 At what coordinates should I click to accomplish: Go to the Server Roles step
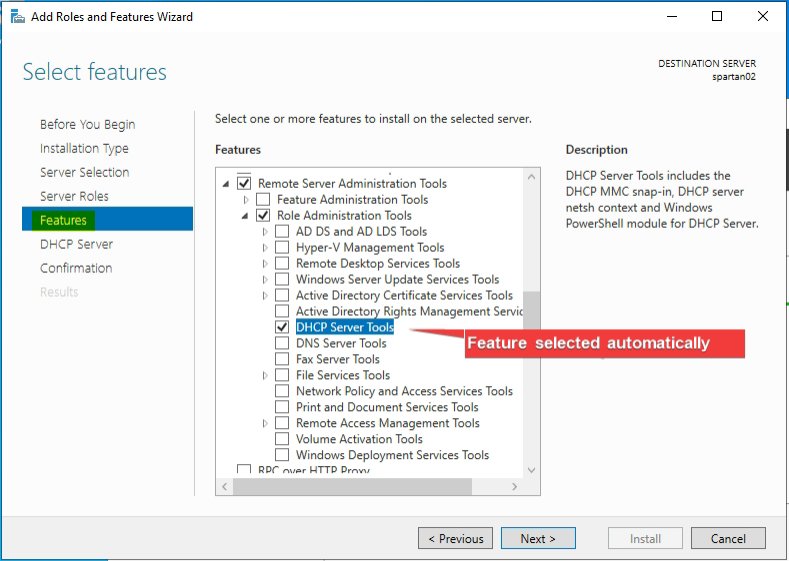[x=74, y=196]
